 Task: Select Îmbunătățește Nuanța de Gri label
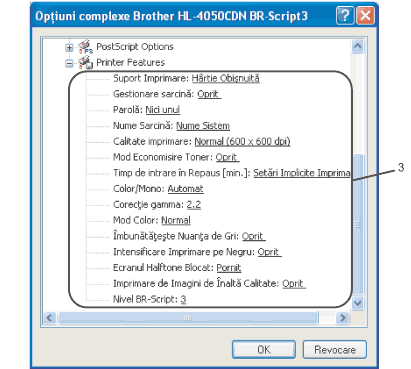click(176, 236)
